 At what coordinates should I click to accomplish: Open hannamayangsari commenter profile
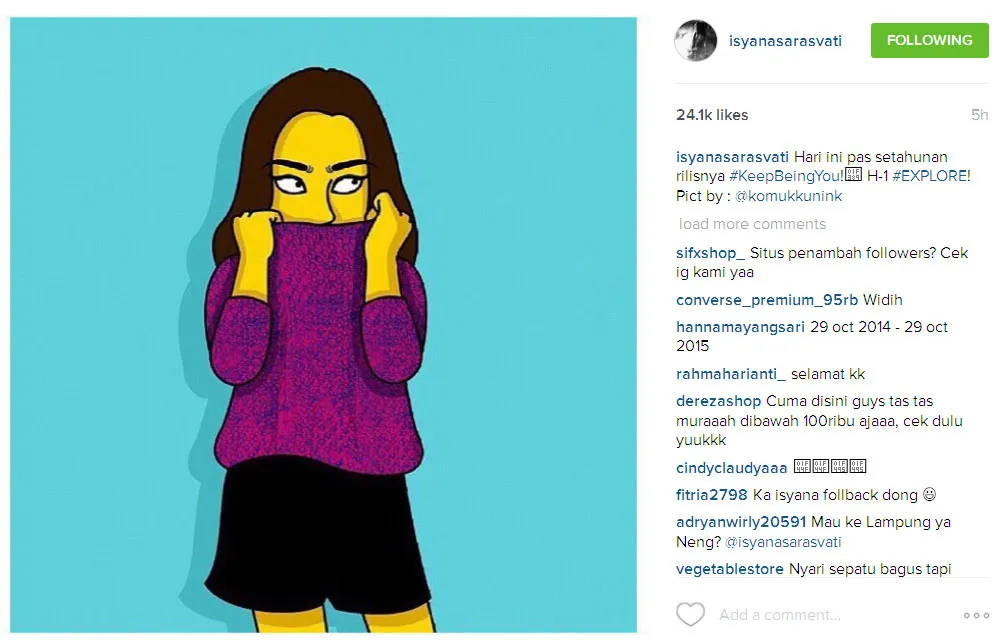[740, 328]
